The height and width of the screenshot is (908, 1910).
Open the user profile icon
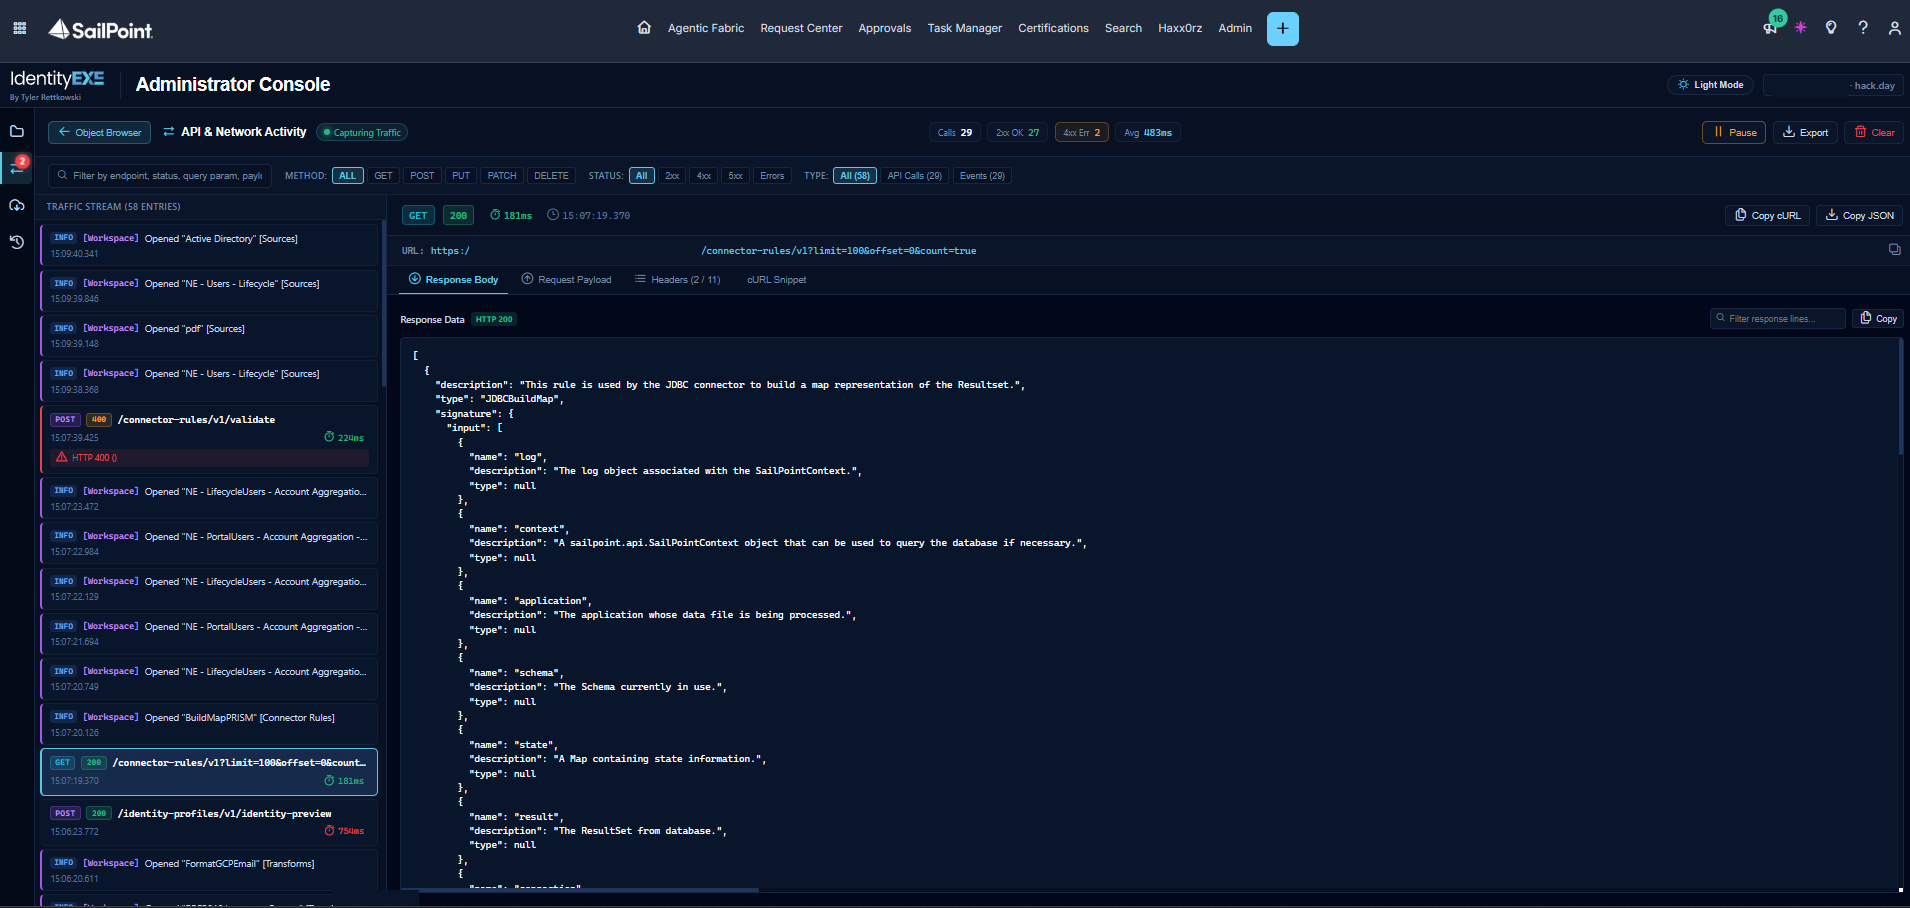point(1894,28)
